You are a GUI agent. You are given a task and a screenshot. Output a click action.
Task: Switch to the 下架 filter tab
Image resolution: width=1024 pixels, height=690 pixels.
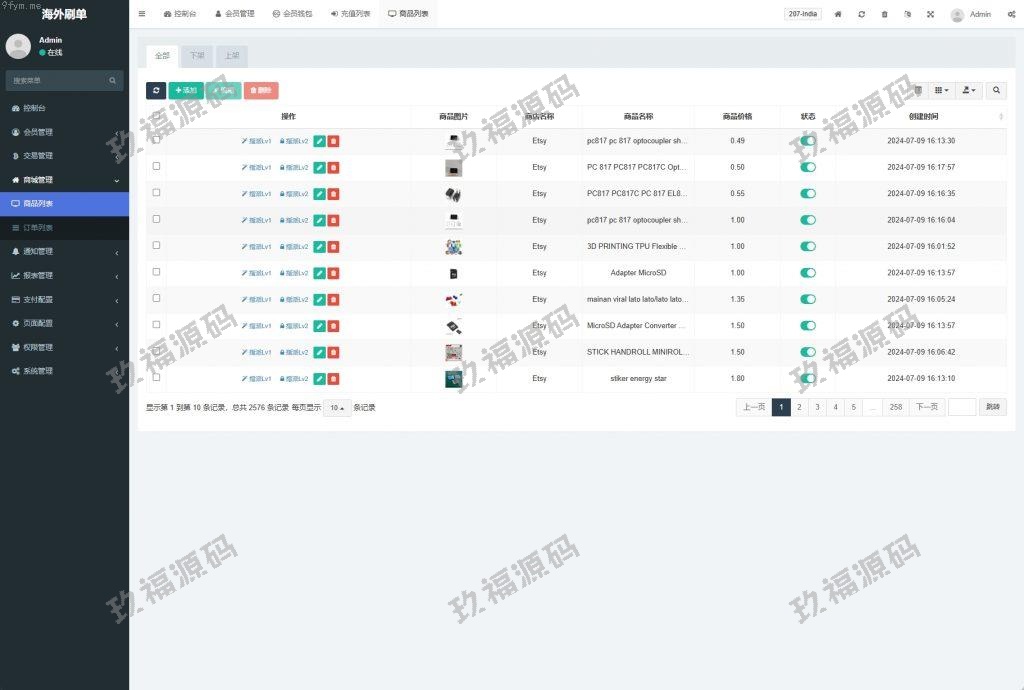197,56
